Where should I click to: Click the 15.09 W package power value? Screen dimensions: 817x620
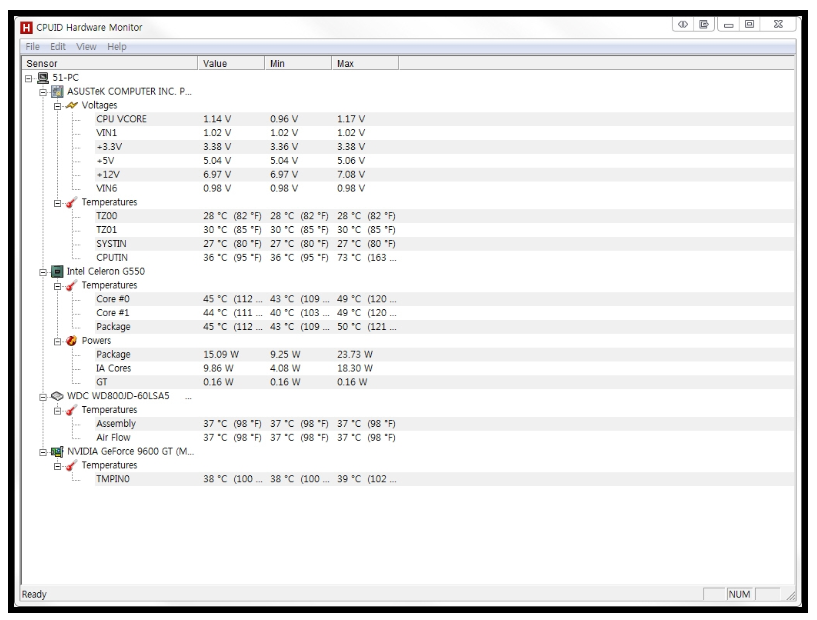tap(221, 355)
